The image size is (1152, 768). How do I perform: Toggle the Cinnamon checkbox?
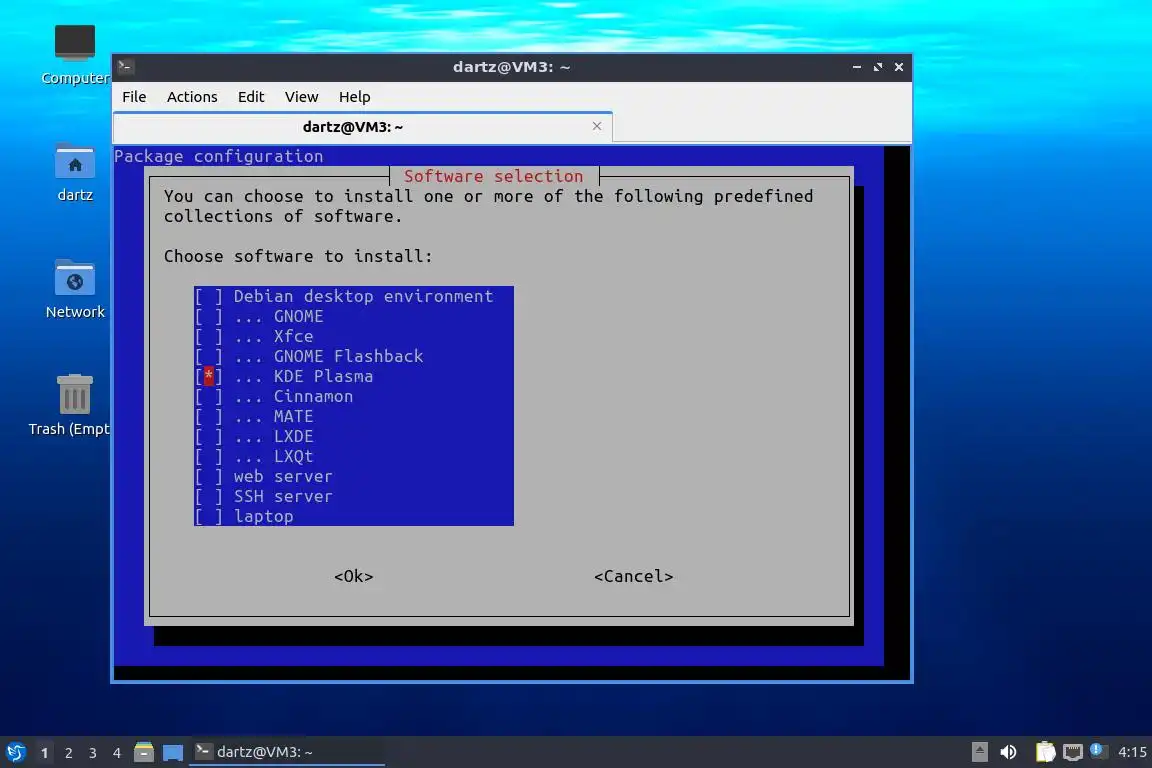209,396
